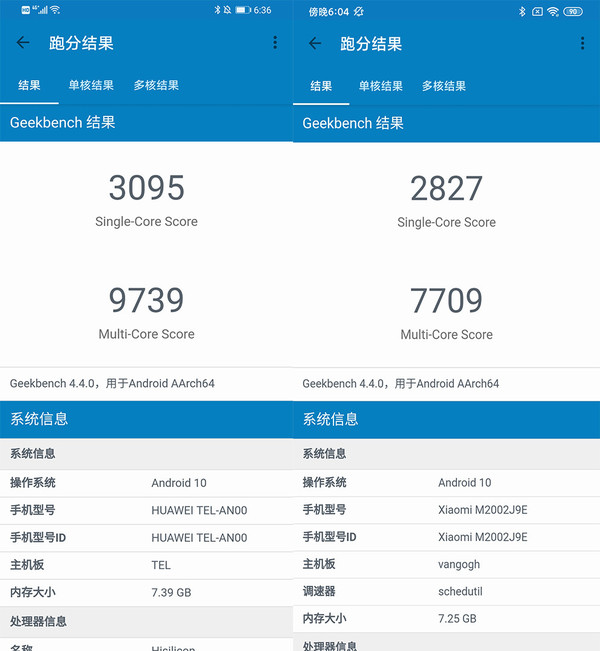Screen dimensions: 600x651
Task: Tap the multi-core score 7709
Action: (x=446, y=301)
